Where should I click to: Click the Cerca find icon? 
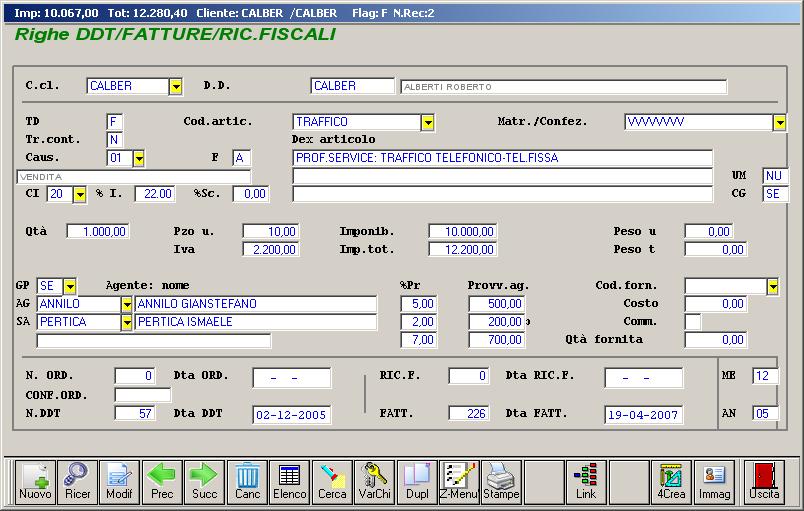pos(332,482)
